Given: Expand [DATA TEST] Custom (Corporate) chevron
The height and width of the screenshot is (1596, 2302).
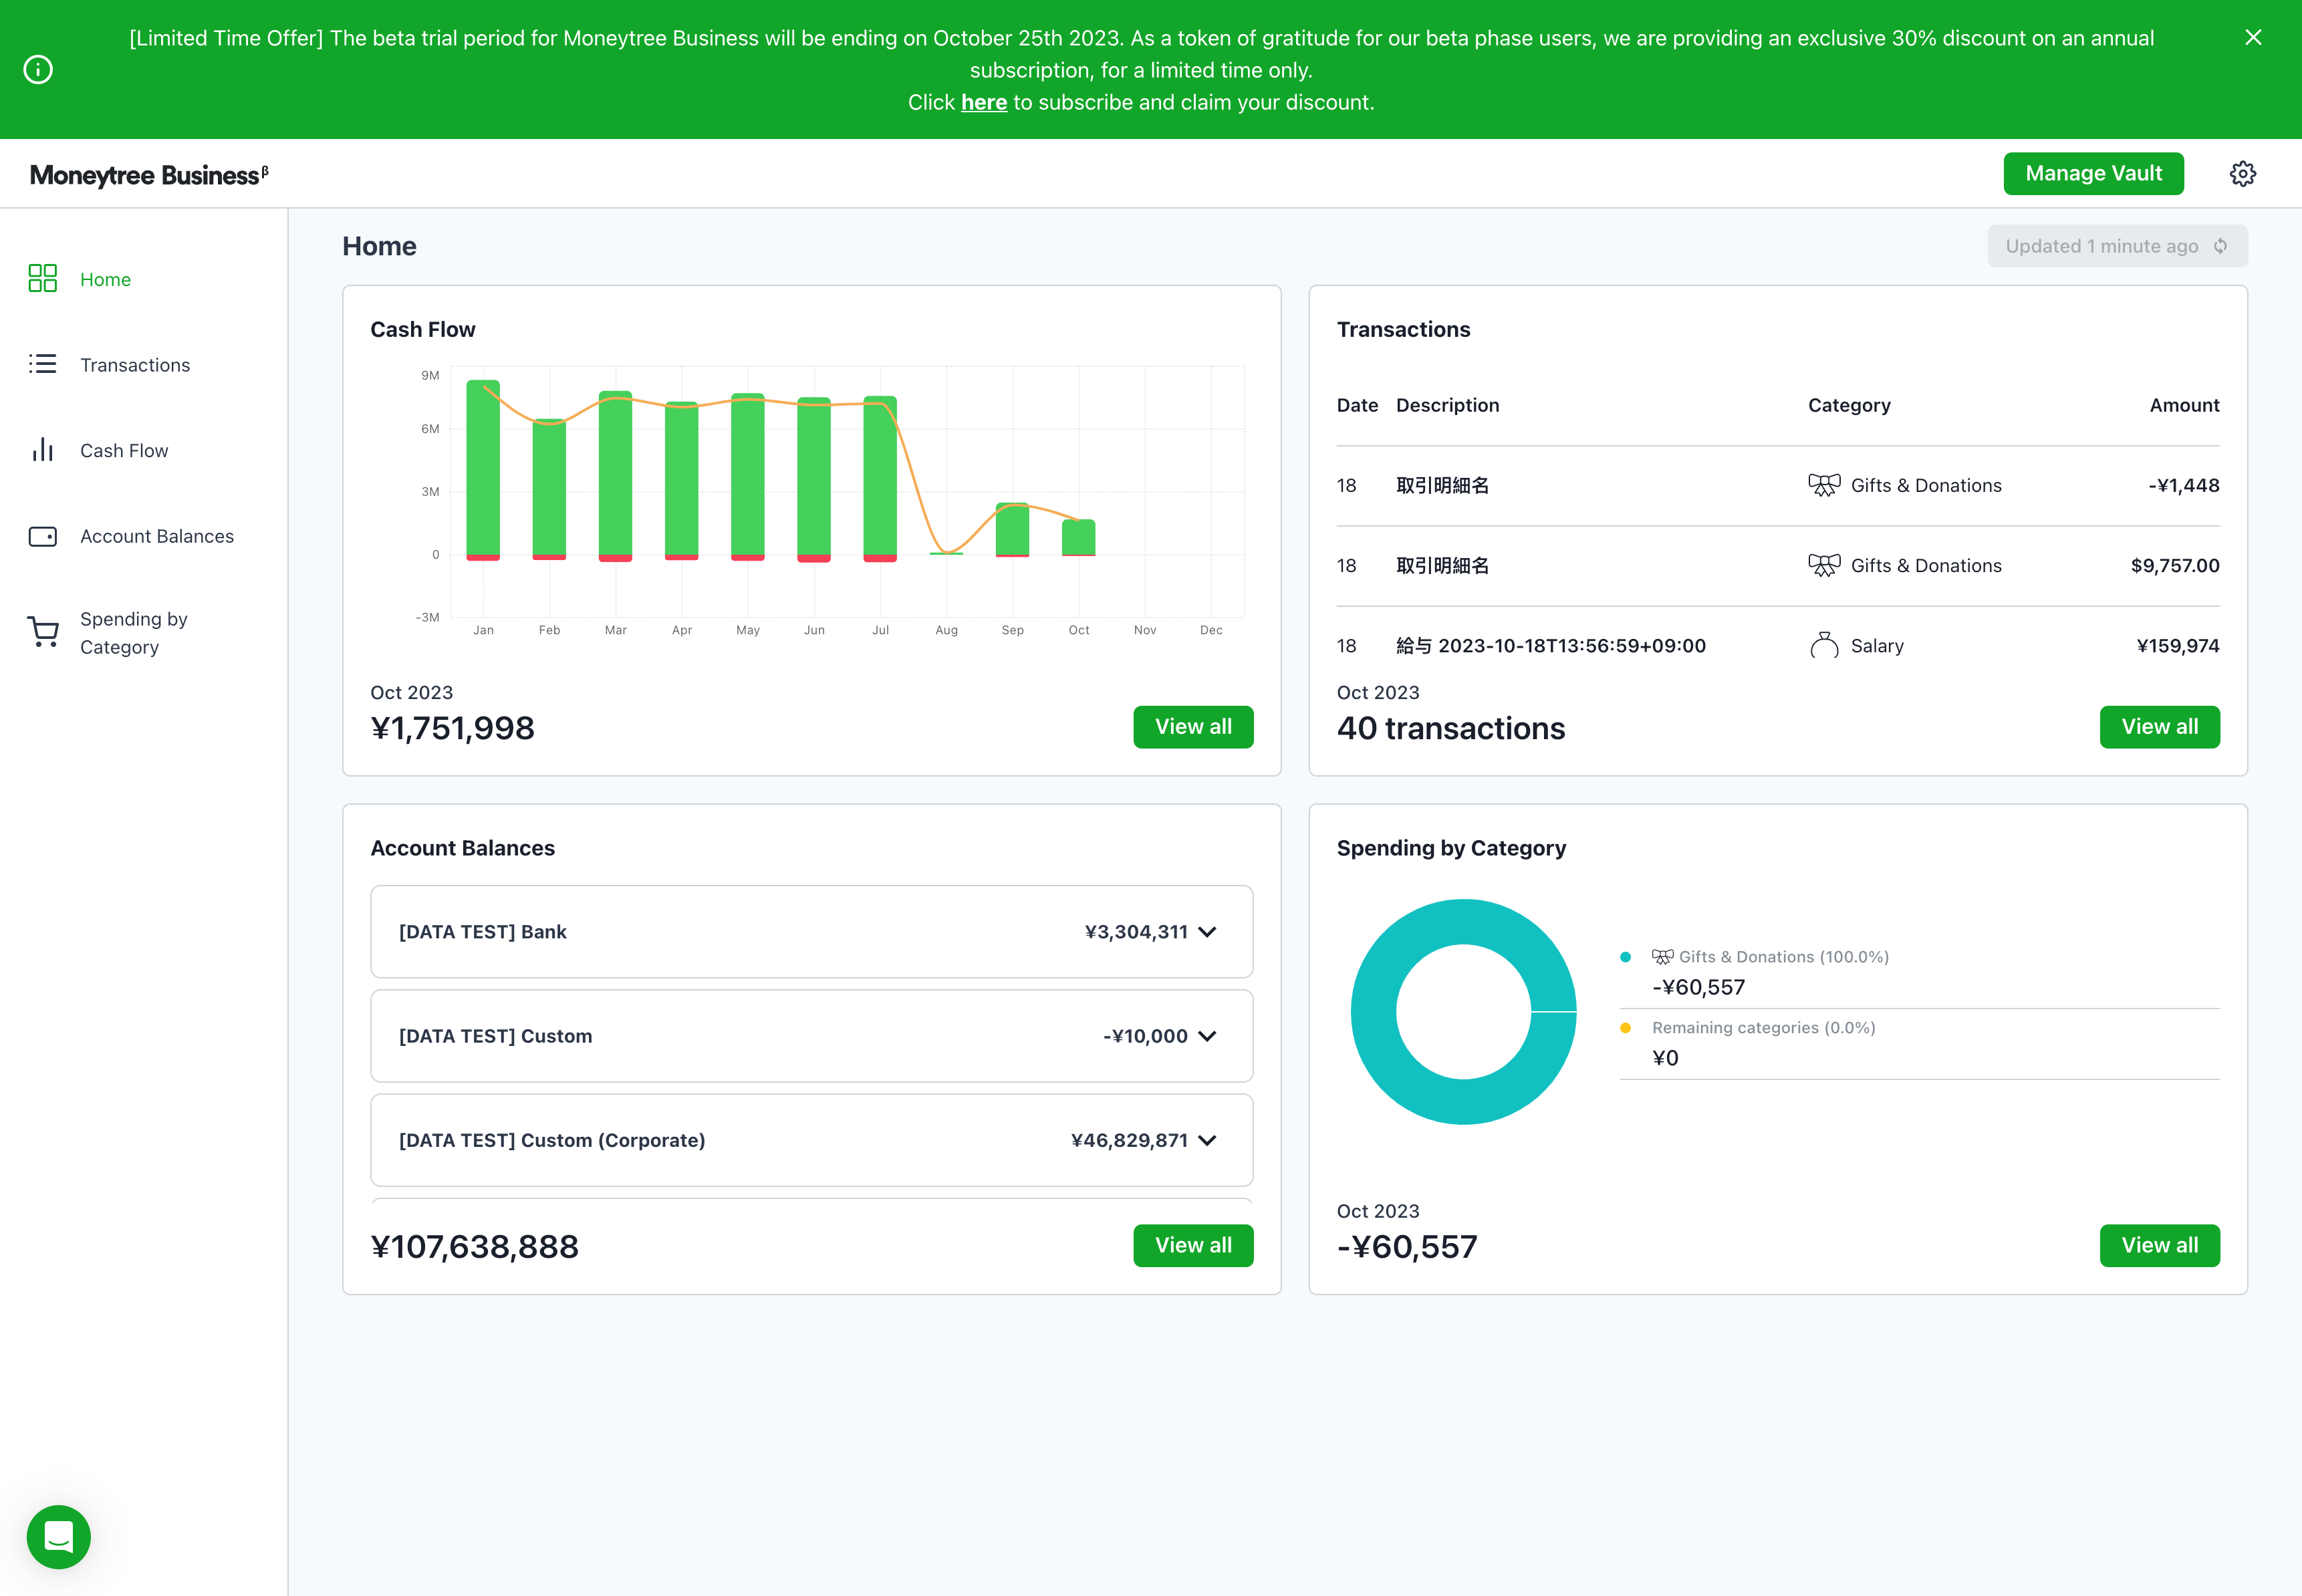Looking at the screenshot, I should [x=1207, y=1140].
